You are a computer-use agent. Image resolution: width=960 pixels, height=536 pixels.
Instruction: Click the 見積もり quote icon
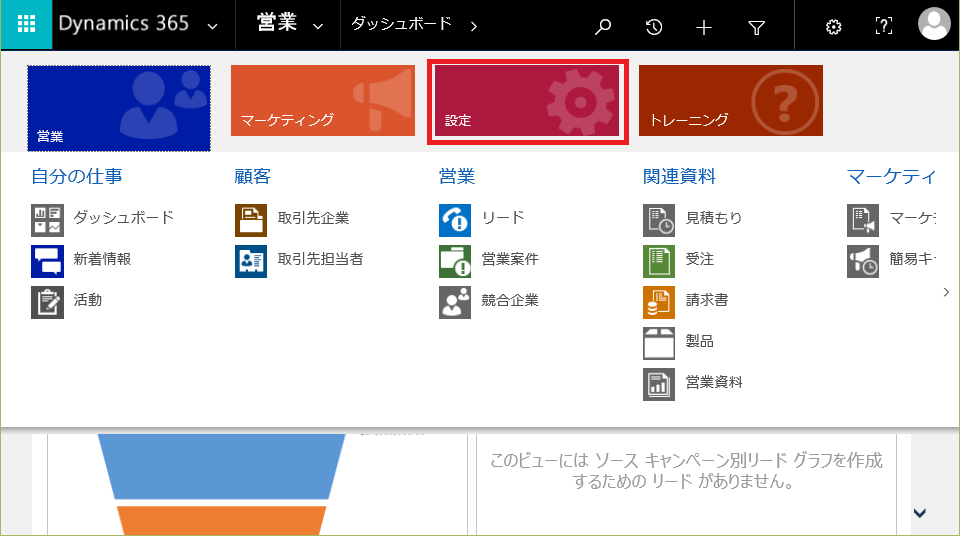tap(659, 221)
